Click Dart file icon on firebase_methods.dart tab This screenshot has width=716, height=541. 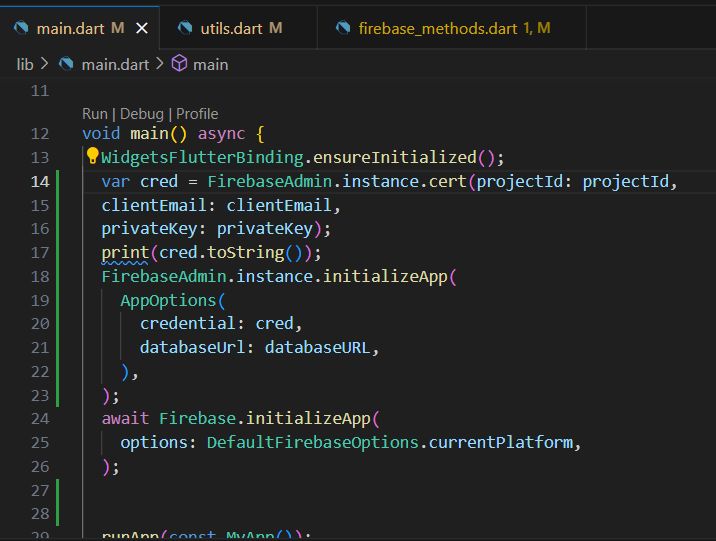[x=343, y=28]
